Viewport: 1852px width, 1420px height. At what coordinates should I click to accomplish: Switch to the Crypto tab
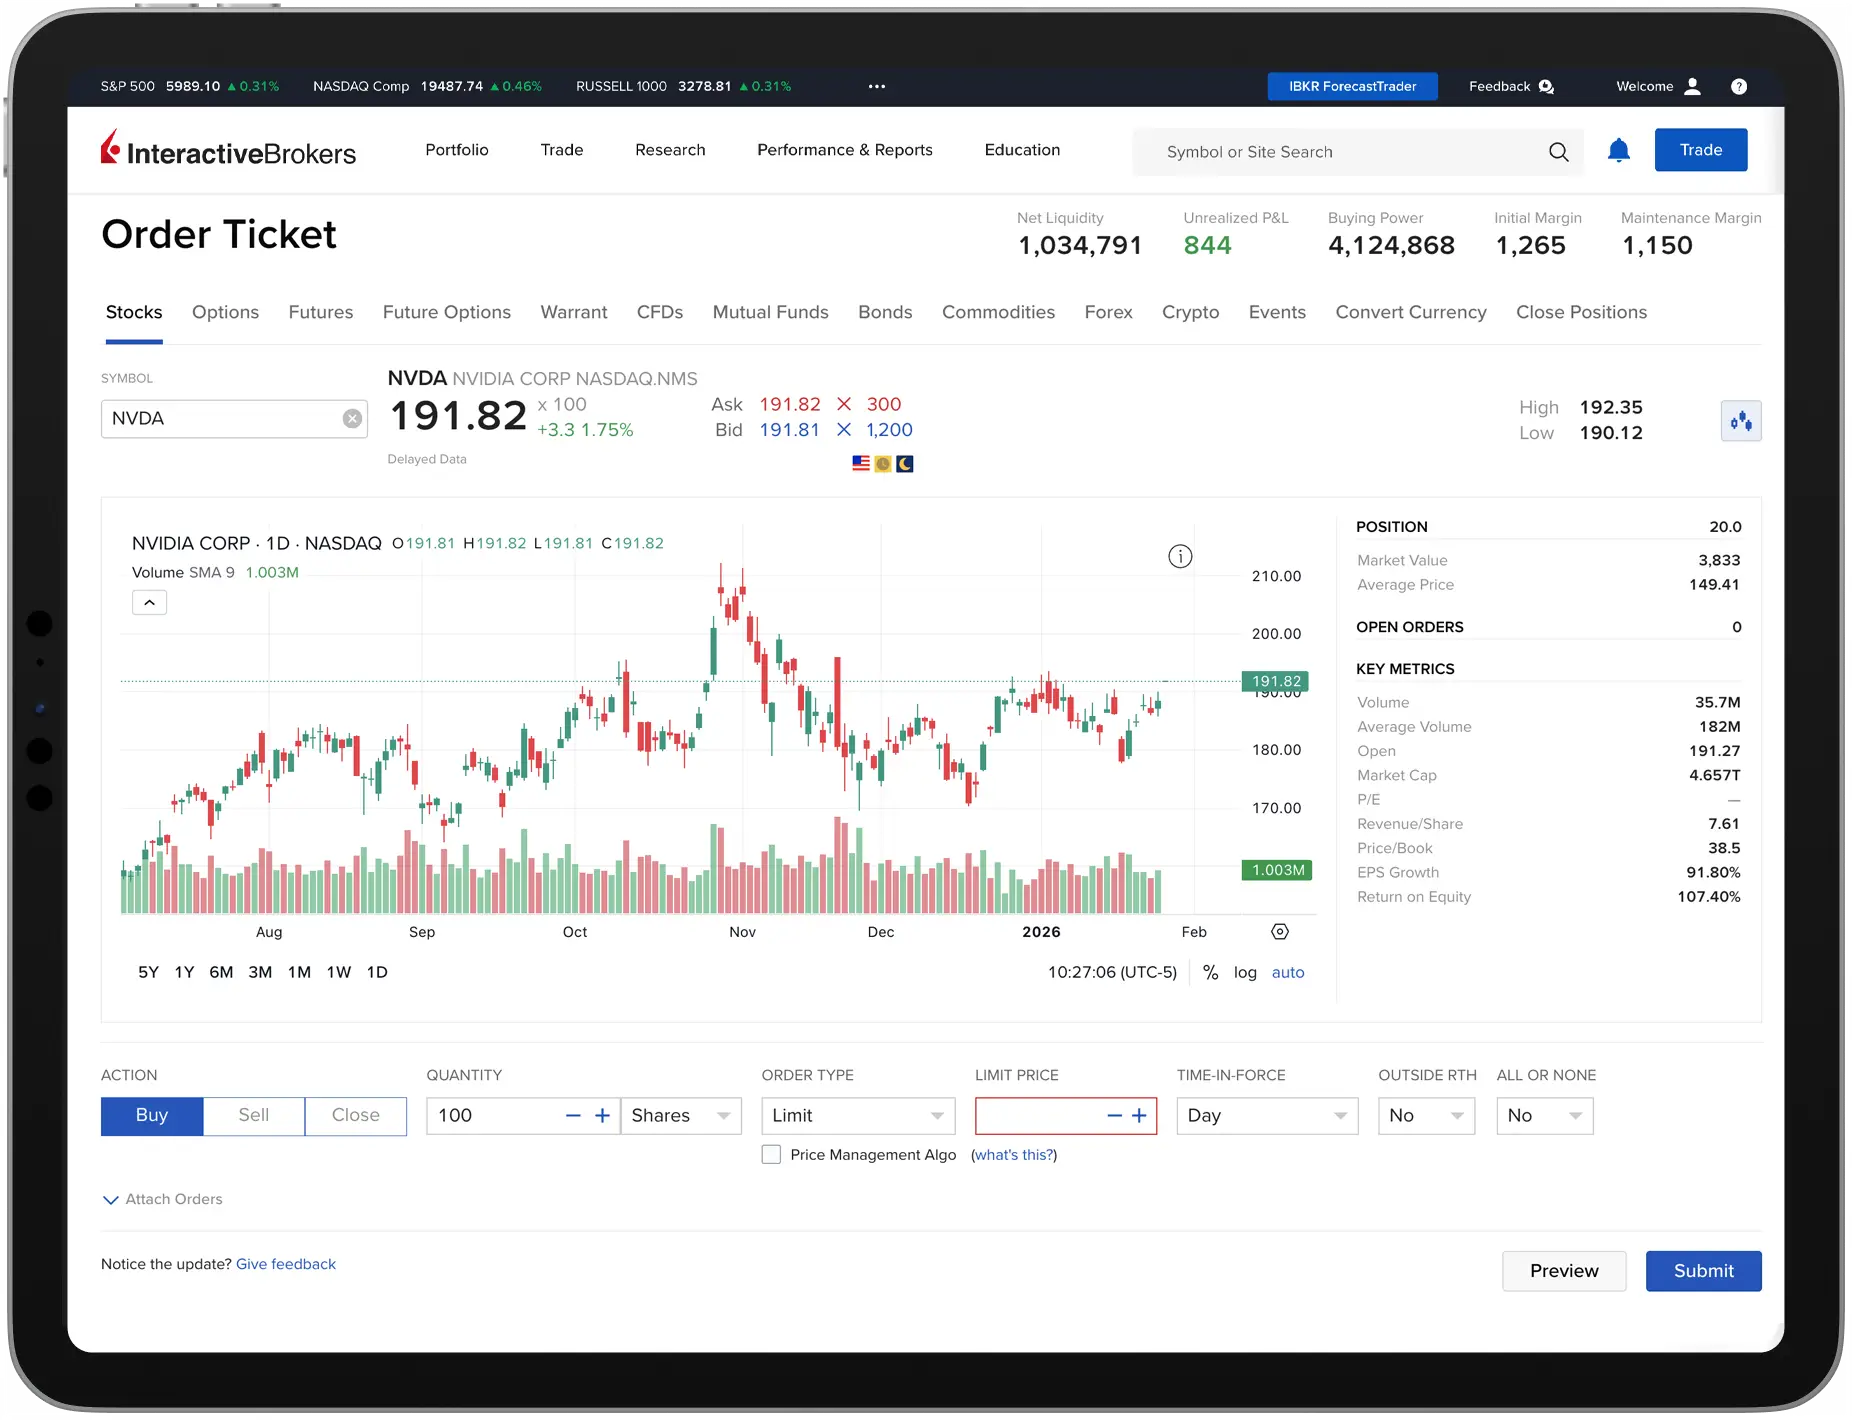pyautogui.click(x=1190, y=313)
